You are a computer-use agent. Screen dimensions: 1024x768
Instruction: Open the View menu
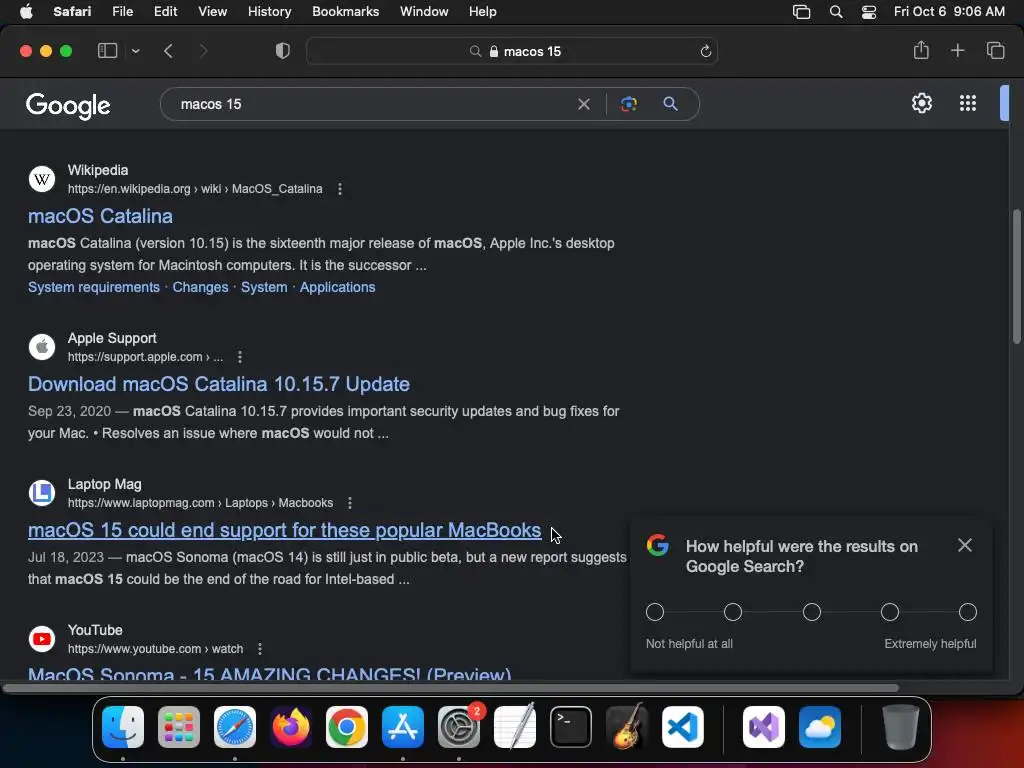212,12
